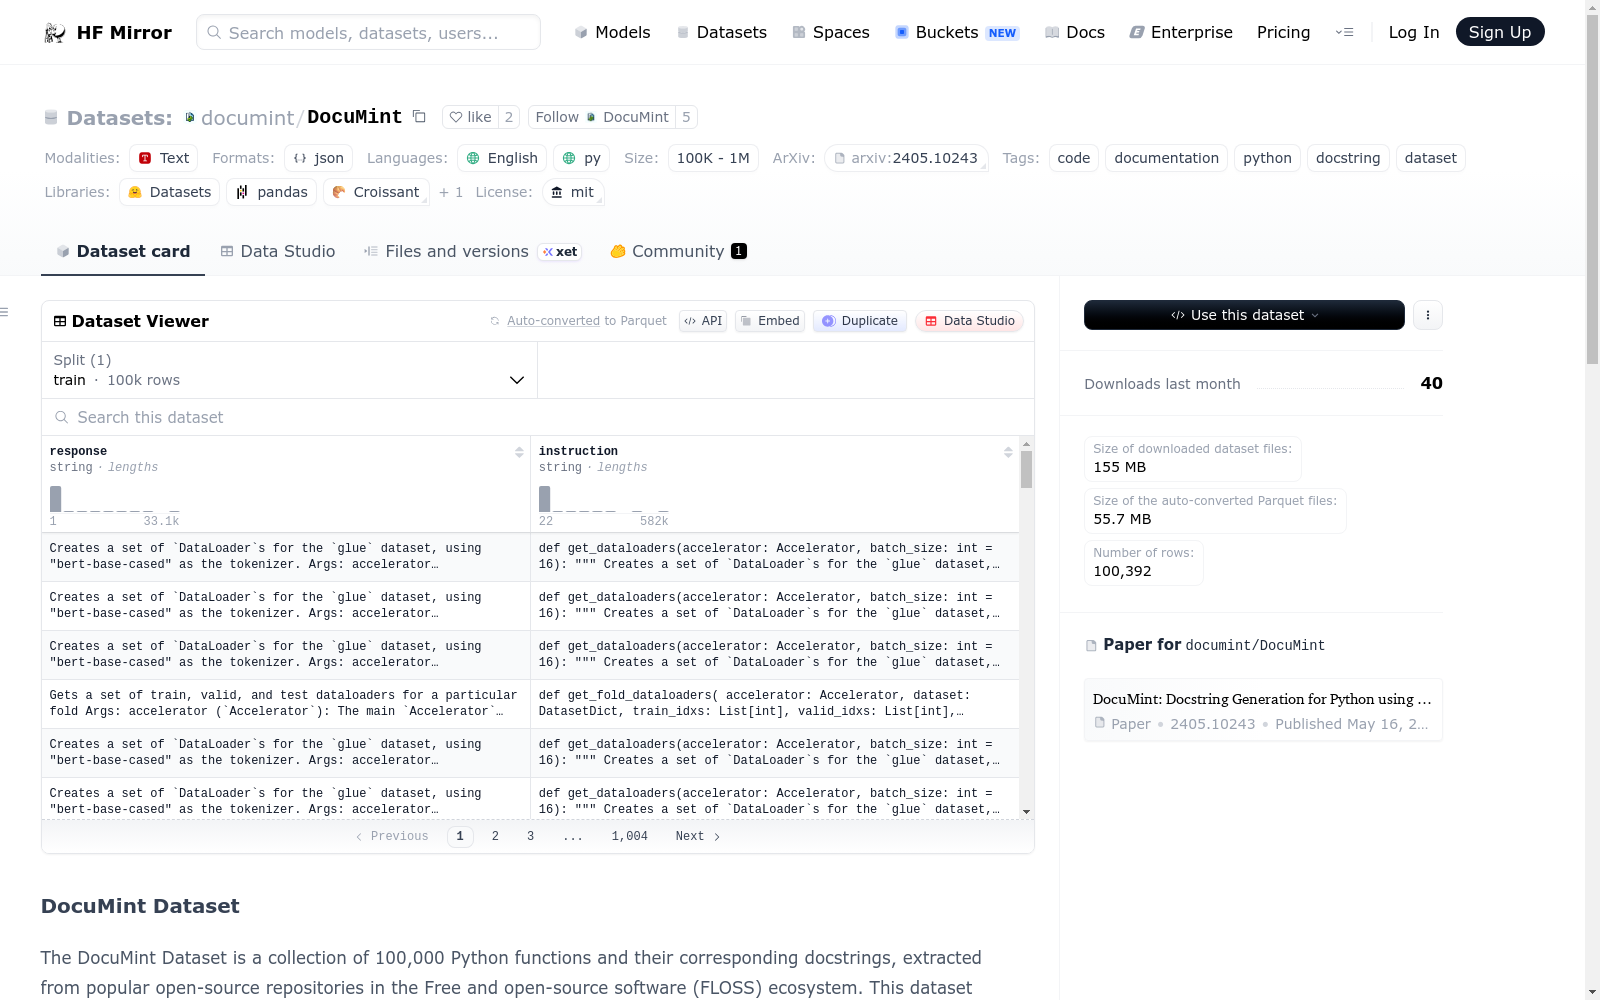Open the documint owner link

coord(247,118)
